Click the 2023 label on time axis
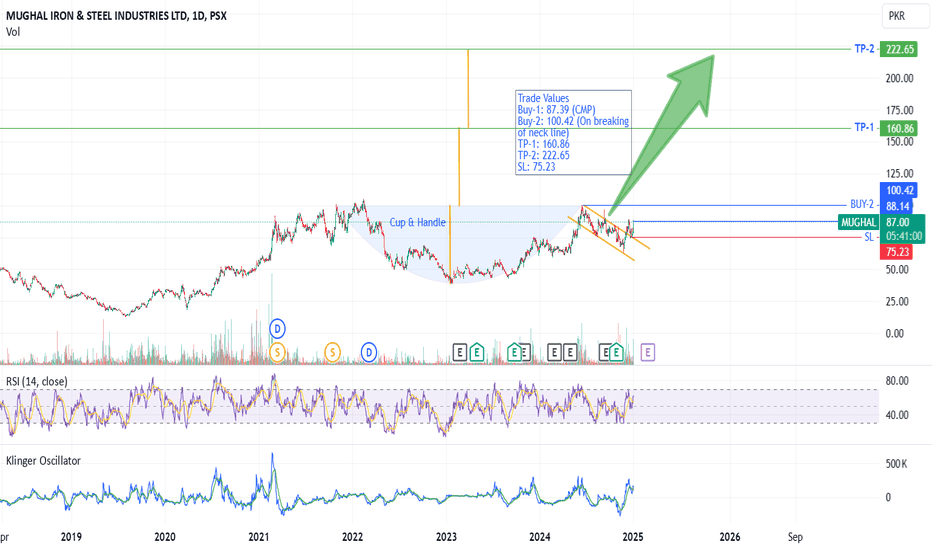Image resolution: width=932 pixels, height=550 pixels. tap(446, 537)
